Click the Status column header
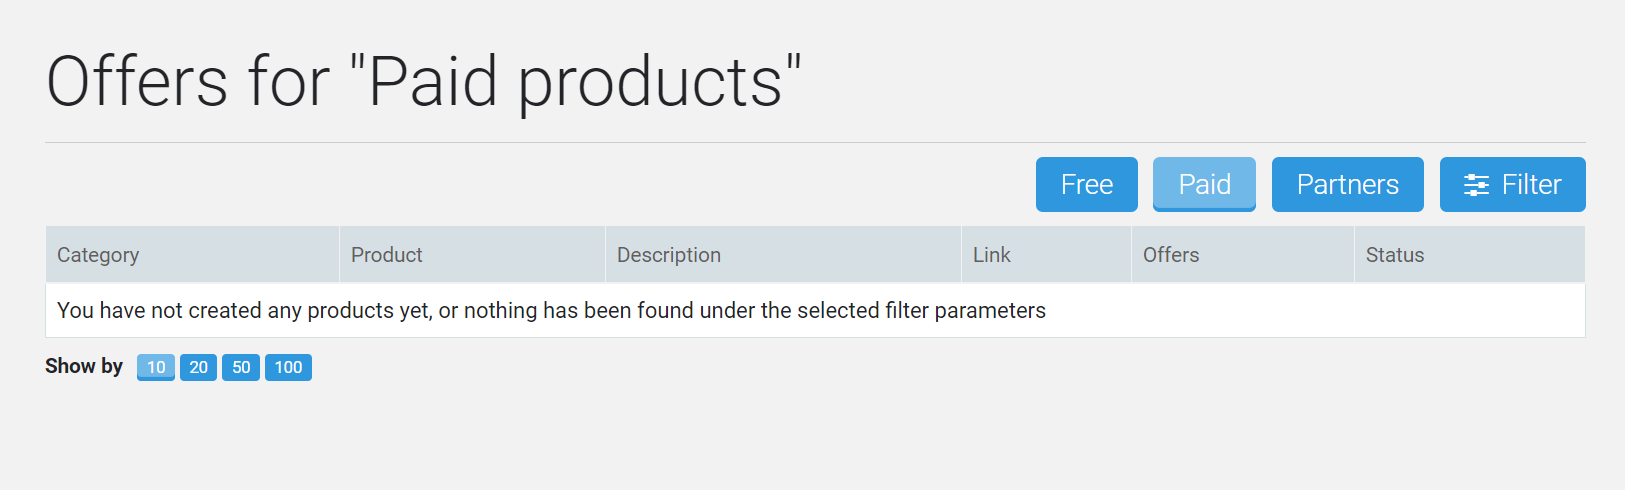 (x=1469, y=254)
